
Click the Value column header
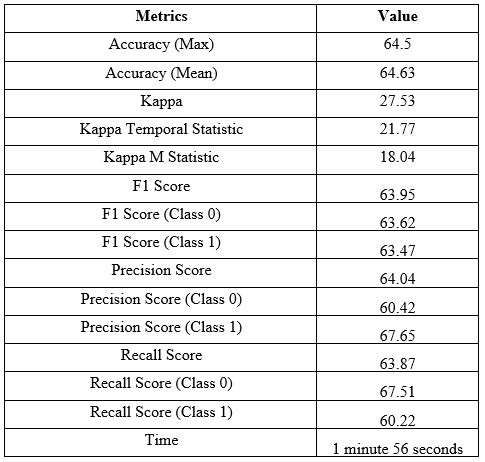coord(397,16)
